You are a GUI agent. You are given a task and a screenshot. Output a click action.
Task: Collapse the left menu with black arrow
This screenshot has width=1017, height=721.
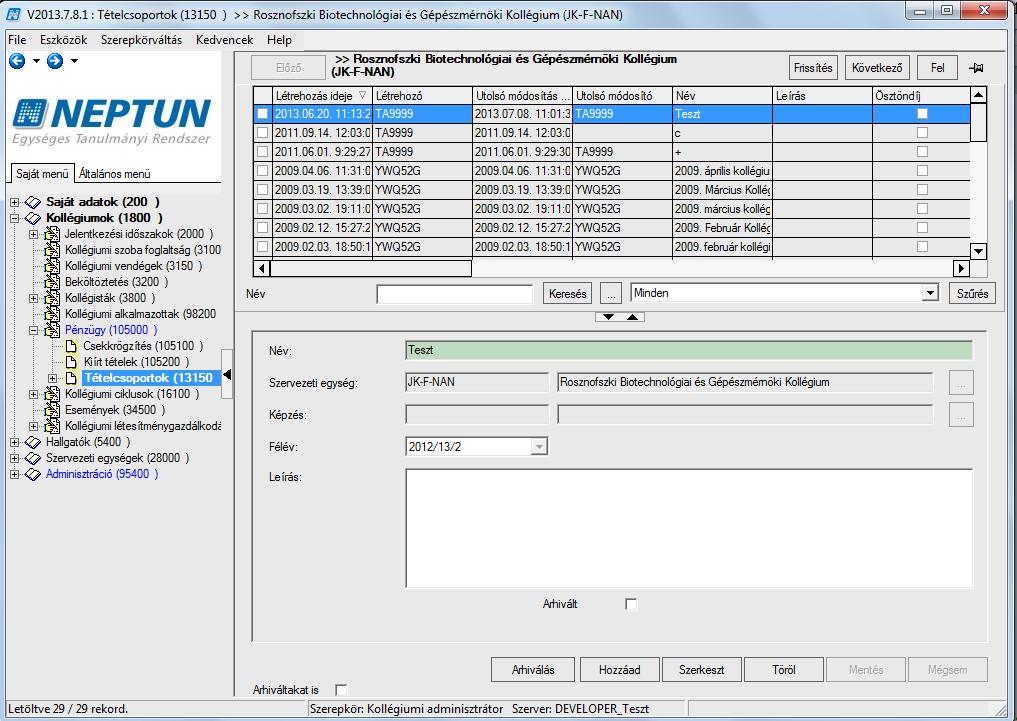[227, 374]
